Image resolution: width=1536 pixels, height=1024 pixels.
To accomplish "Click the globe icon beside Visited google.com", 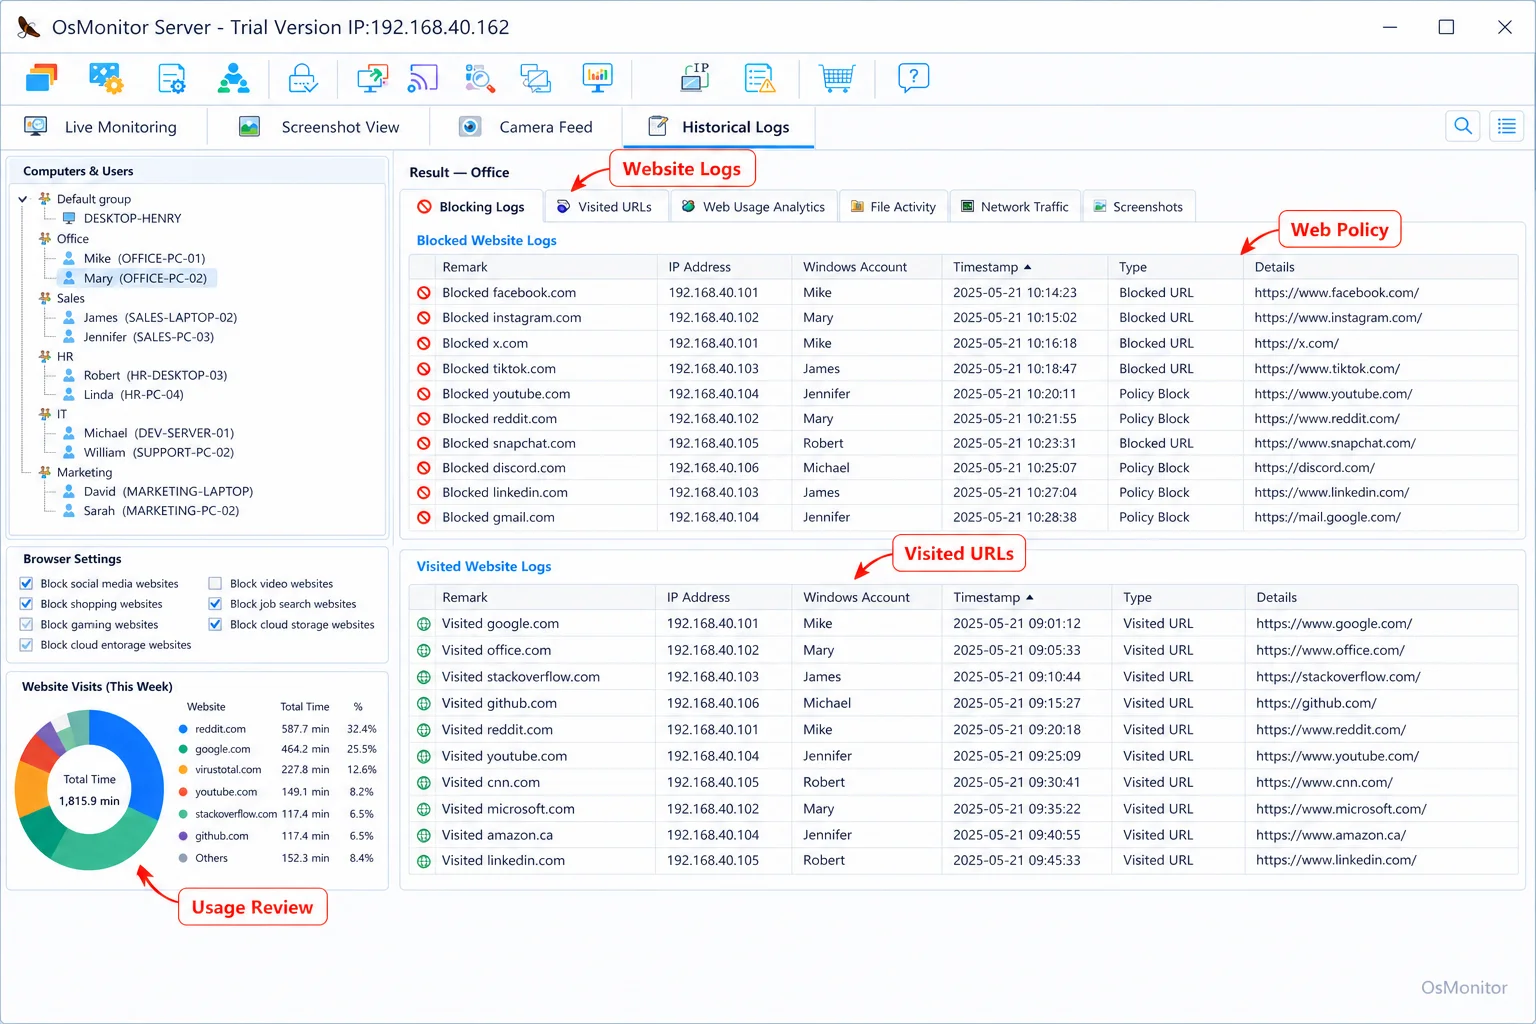I will click(x=424, y=624).
